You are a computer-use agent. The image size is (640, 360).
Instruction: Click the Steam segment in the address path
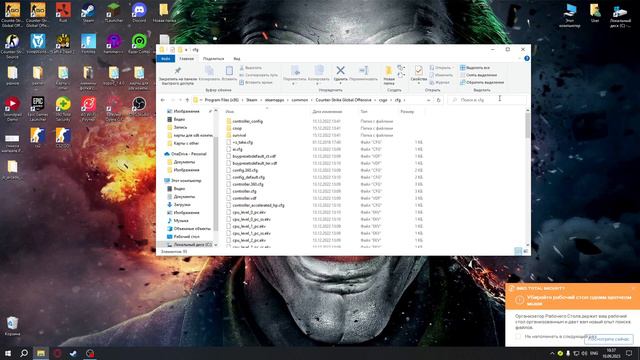tap(251, 100)
